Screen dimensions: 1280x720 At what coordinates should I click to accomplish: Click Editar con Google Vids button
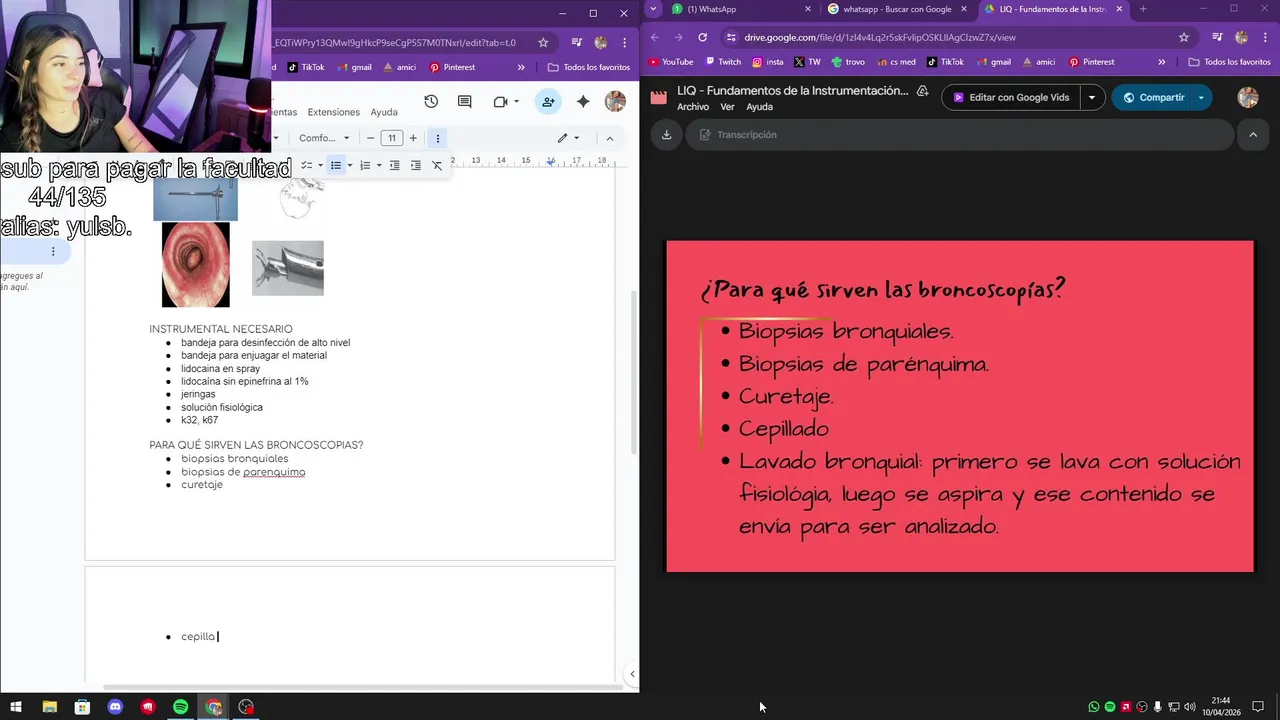point(1012,98)
